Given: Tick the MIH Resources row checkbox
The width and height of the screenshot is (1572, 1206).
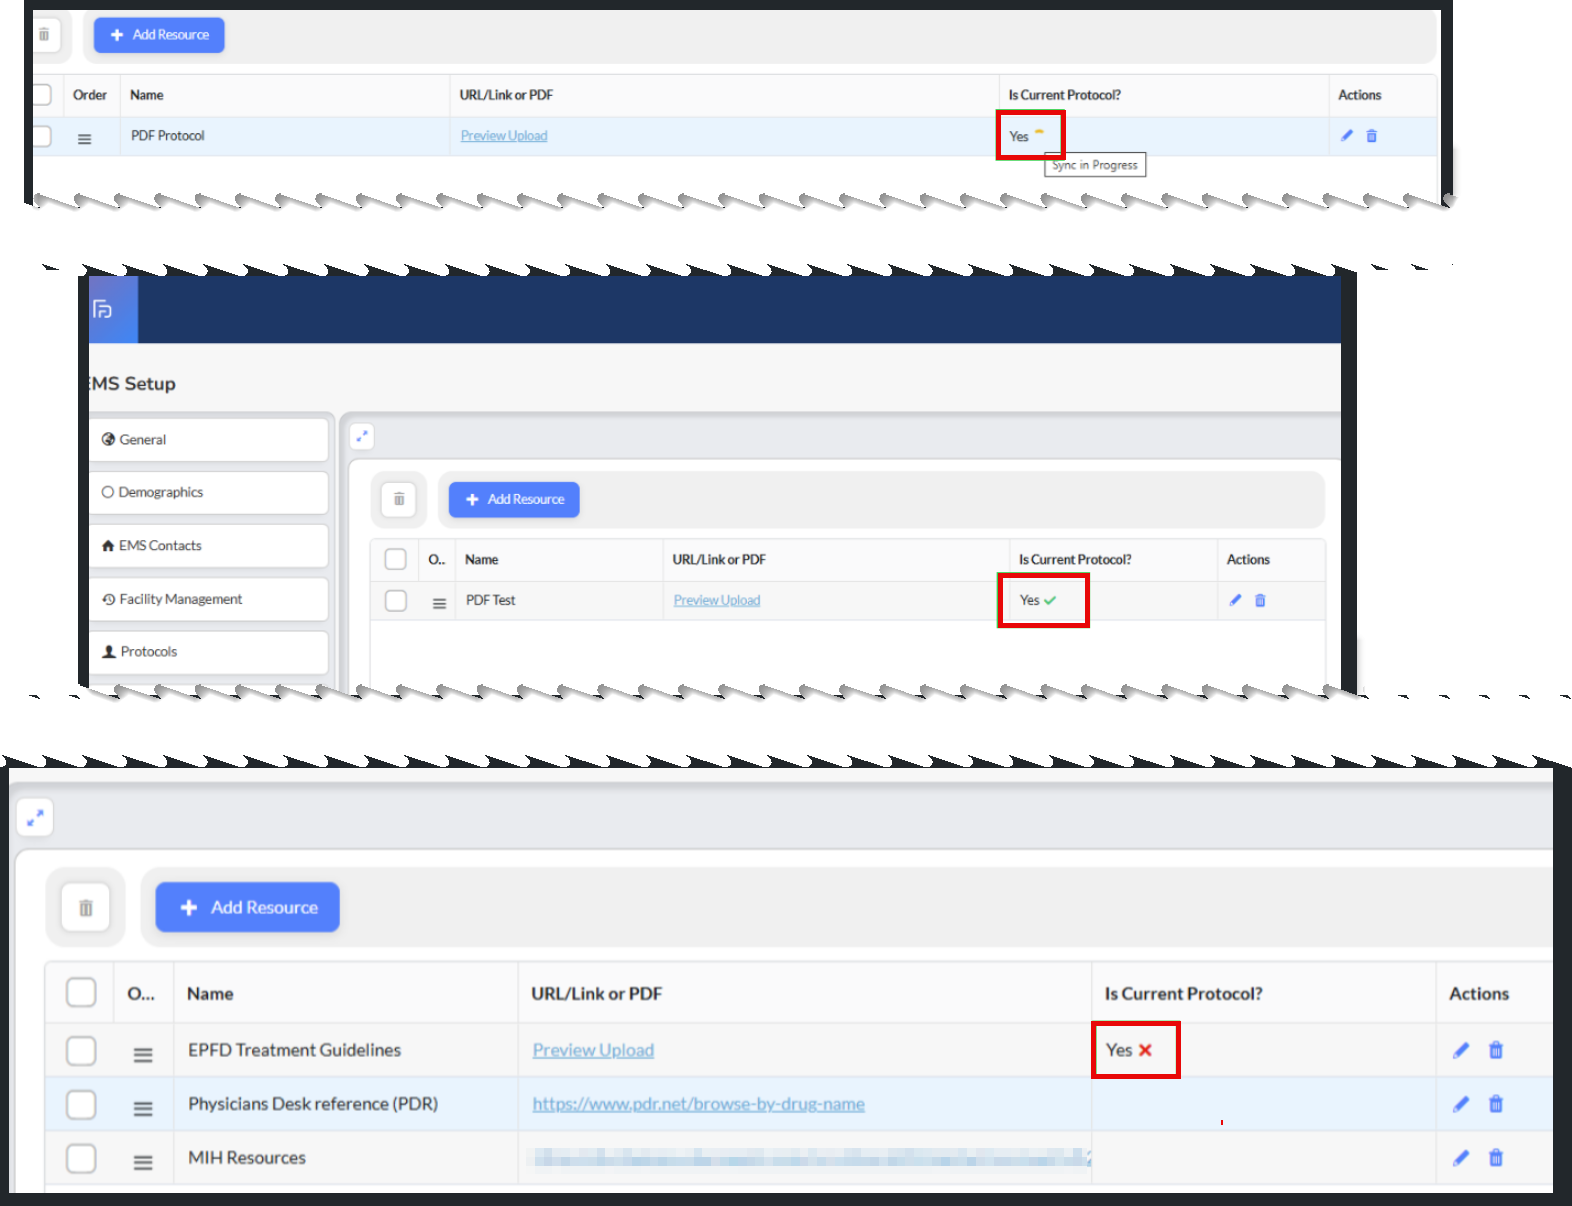Looking at the screenshot, I should click(x=81, y=1158).
